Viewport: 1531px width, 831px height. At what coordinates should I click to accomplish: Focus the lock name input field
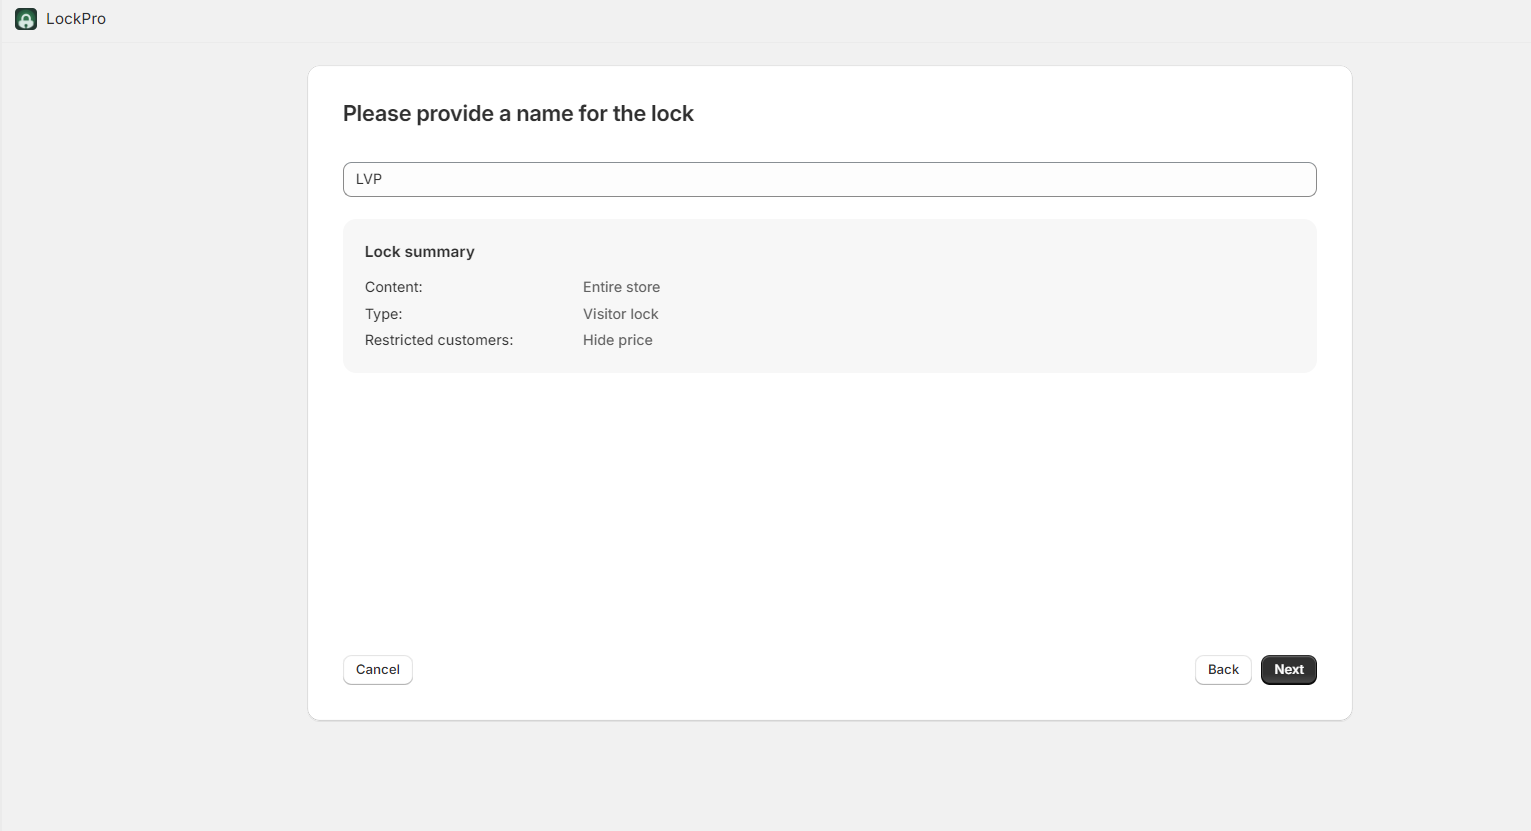[829, 180]
